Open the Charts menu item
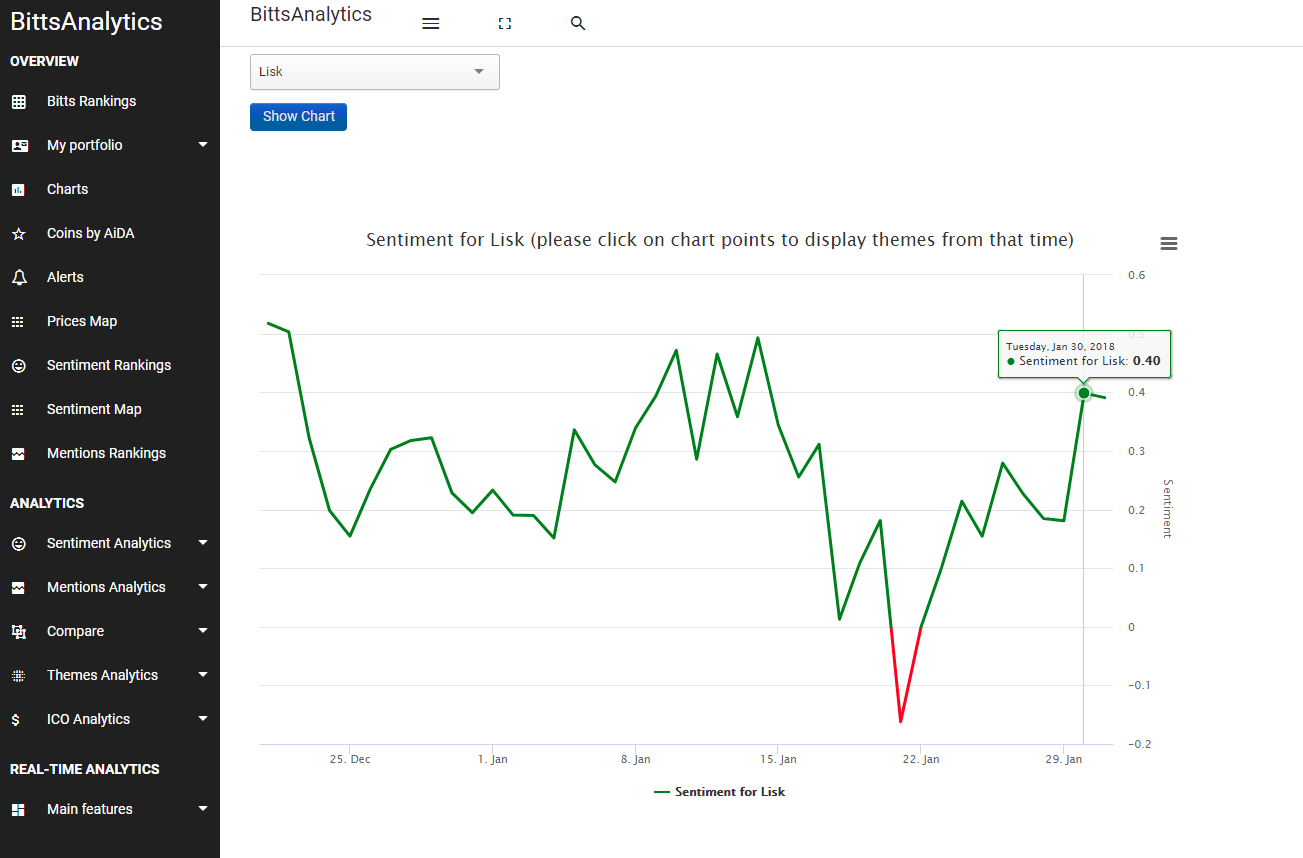This screenshot has width=1303, height=858. [67, 189]
